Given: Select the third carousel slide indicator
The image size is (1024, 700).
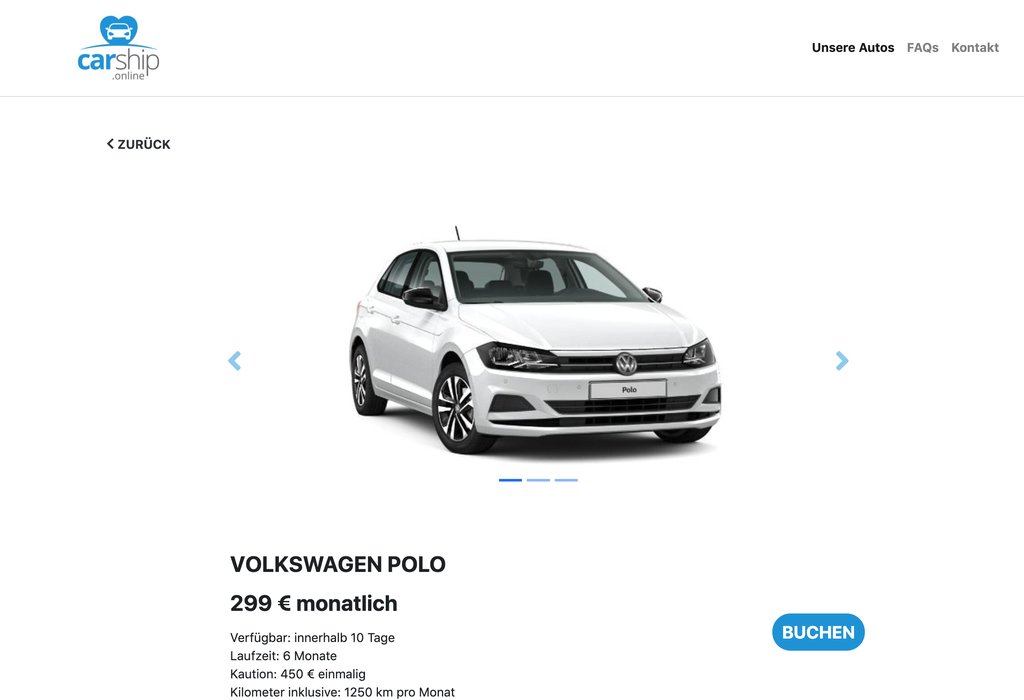Looking at the screenshot, I should click(566, 480).
